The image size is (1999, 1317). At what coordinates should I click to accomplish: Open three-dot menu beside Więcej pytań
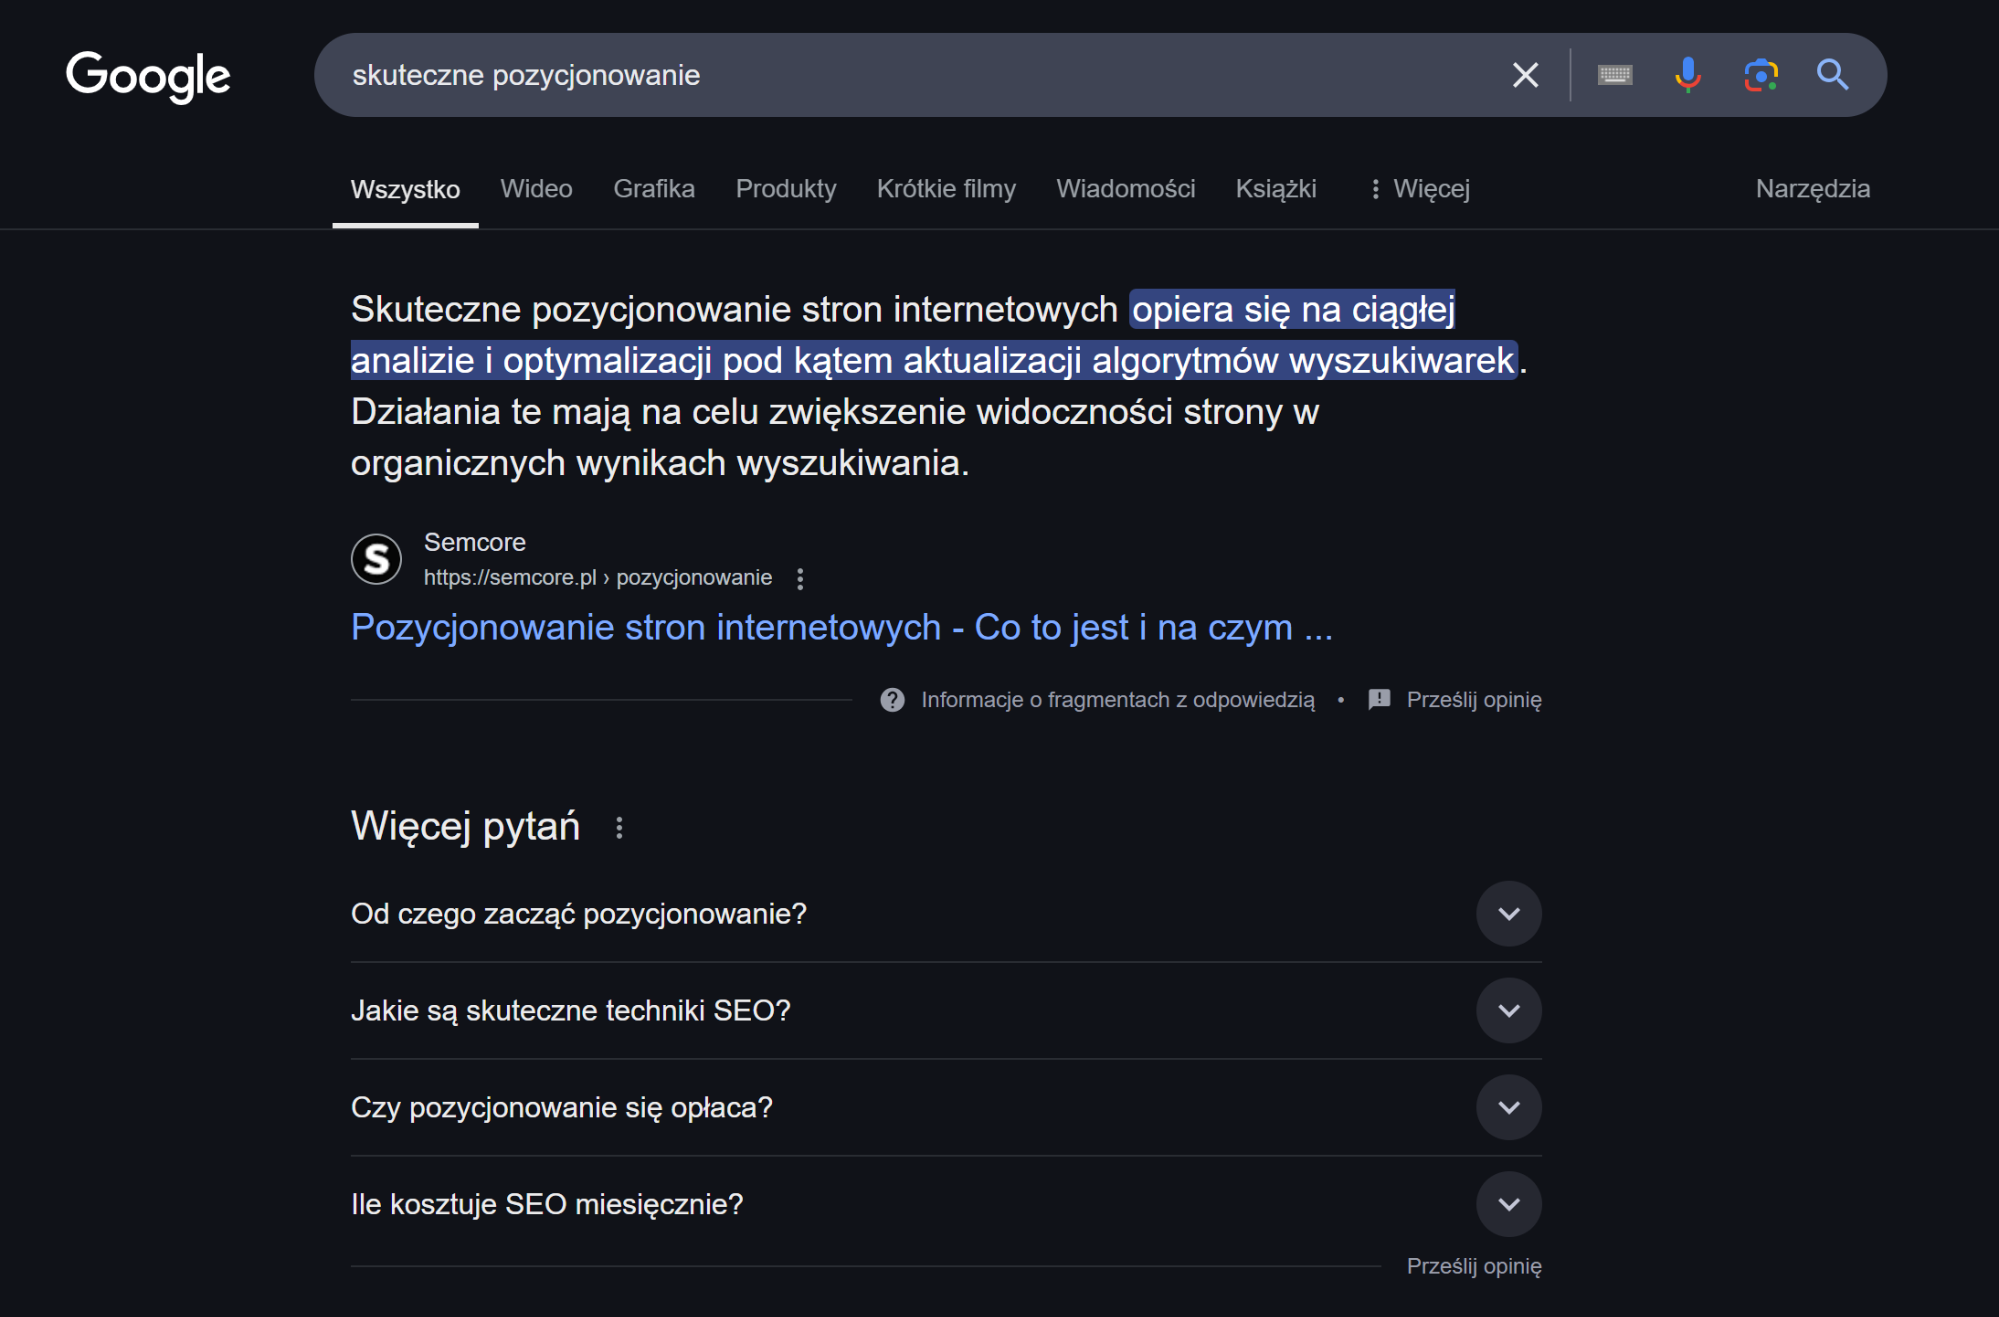pyautogui.click(x=619, y=828)
